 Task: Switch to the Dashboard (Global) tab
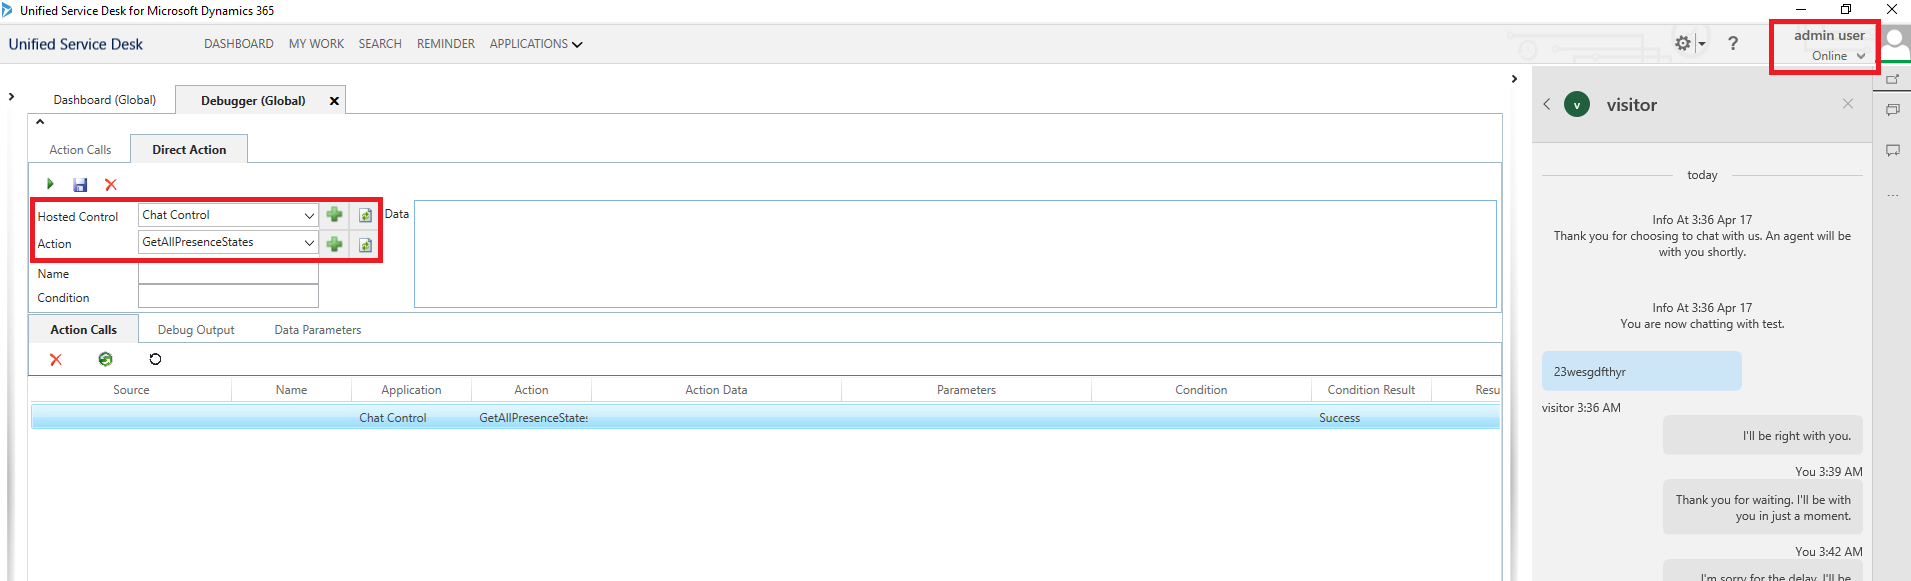pyautogui.click(x=105, y=100)
